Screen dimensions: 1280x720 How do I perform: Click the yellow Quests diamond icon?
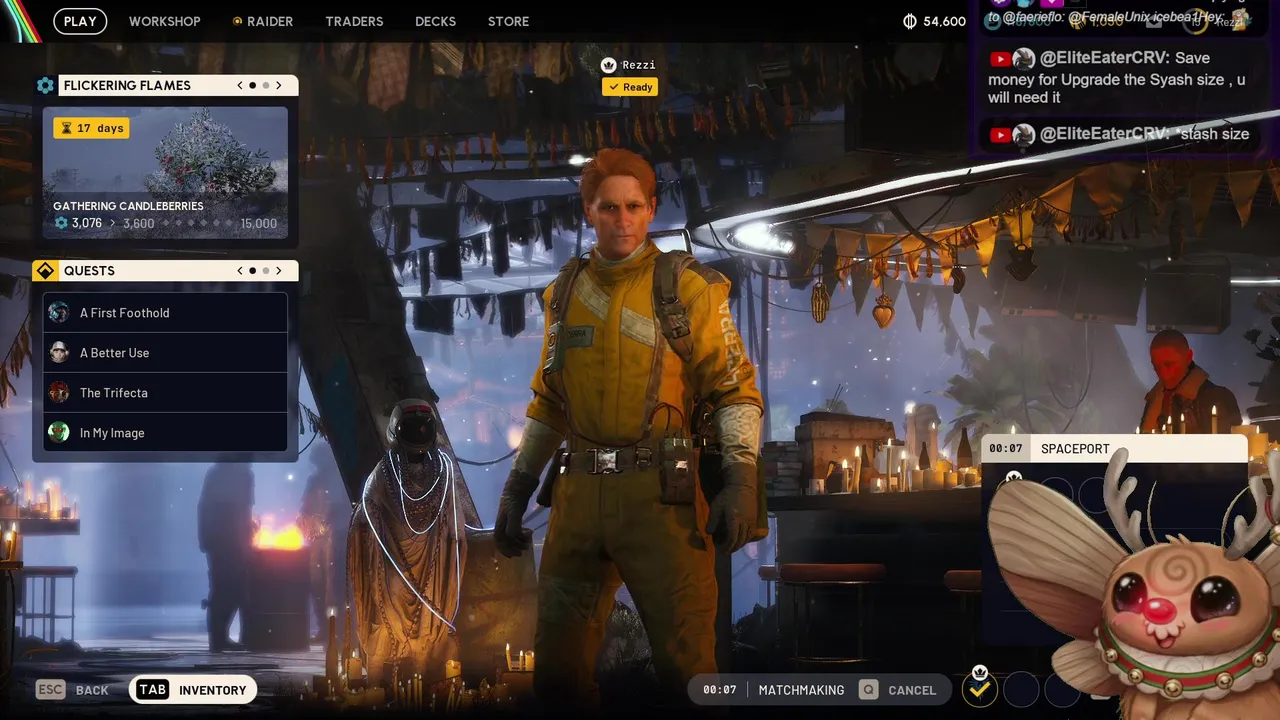[45, 271]
